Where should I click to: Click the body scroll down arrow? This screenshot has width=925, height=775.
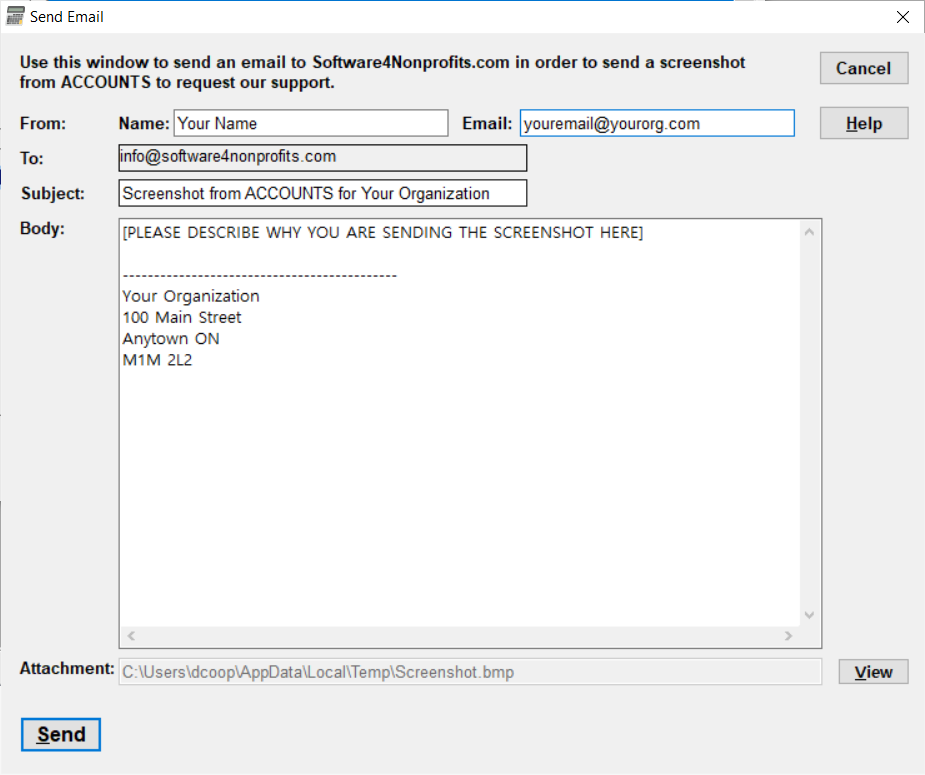(809, 615)
